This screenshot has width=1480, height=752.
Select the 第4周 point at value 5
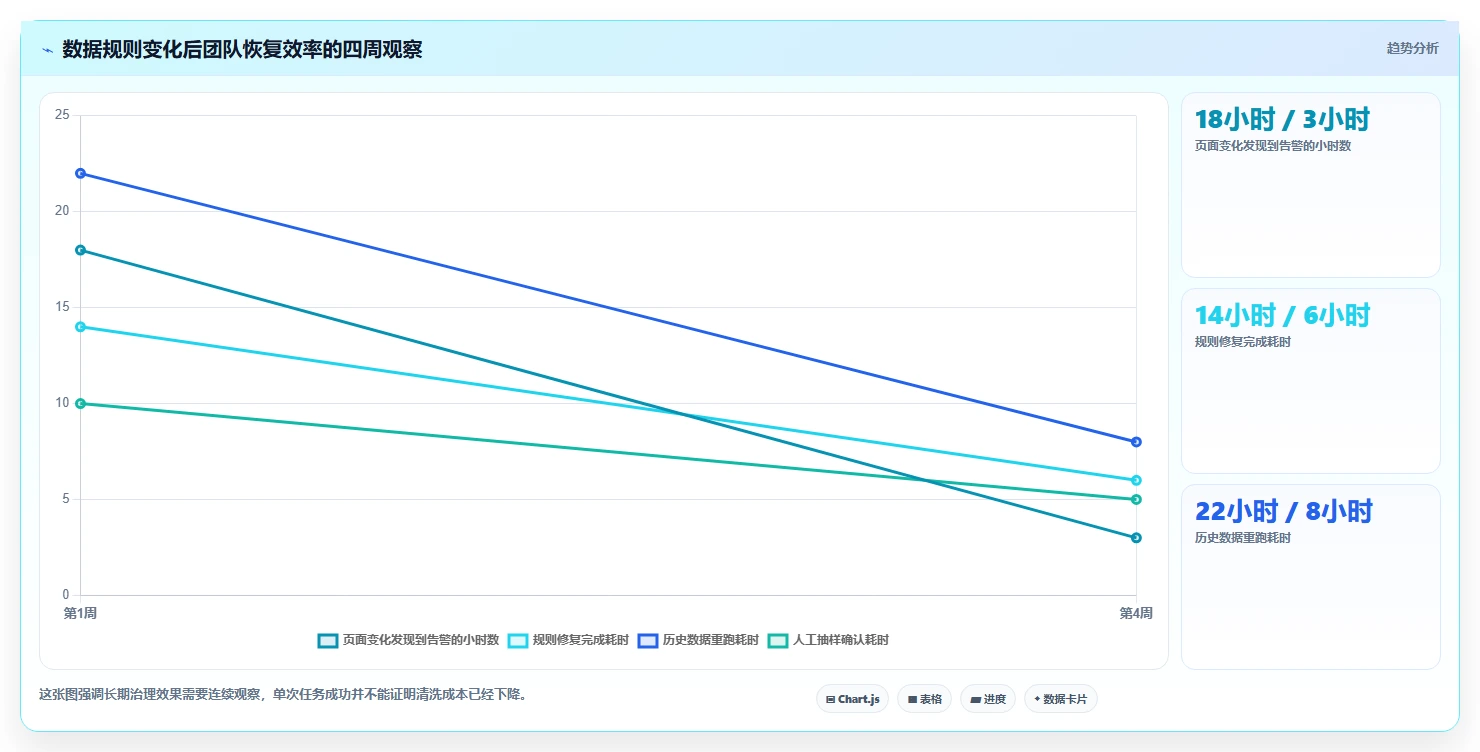pyautogui.click(x=1136, y=499)
